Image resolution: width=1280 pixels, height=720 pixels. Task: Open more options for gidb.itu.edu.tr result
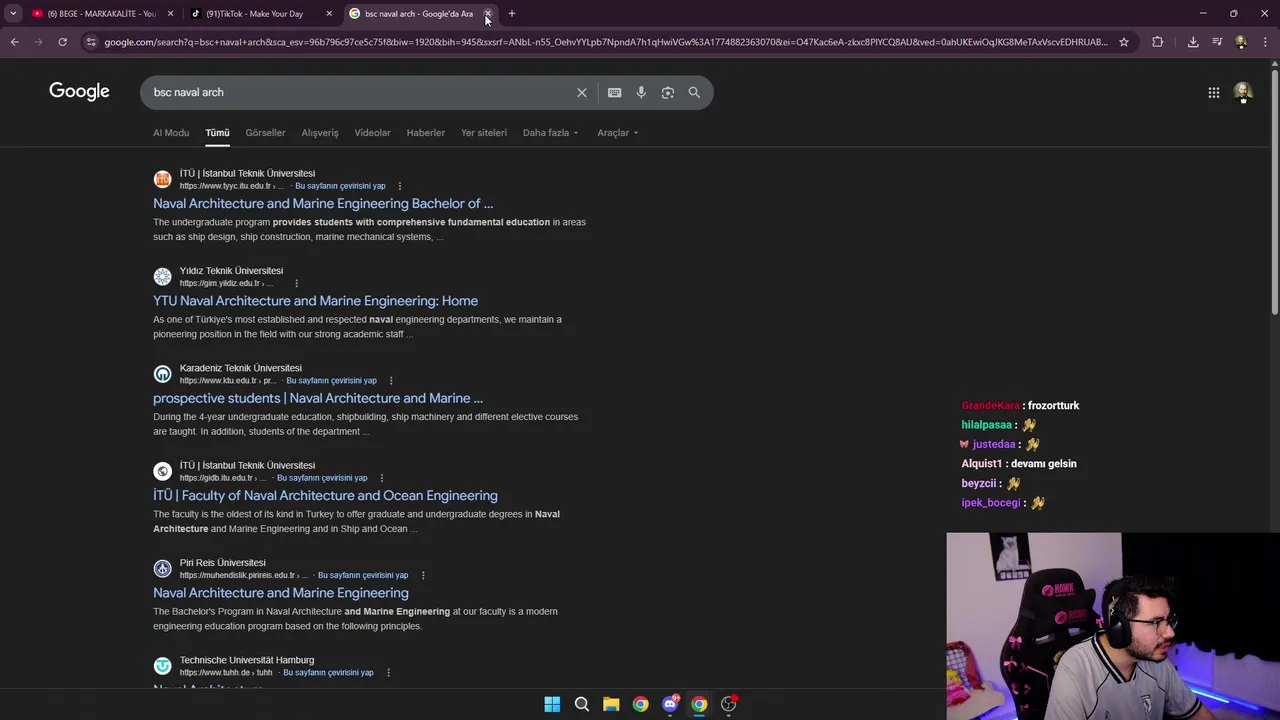381,478
